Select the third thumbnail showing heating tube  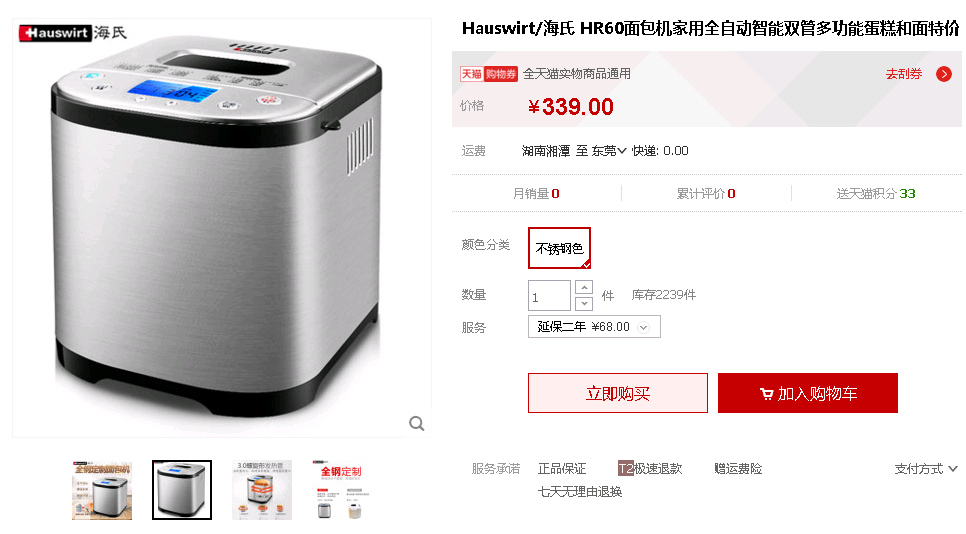tap(262, 490)
